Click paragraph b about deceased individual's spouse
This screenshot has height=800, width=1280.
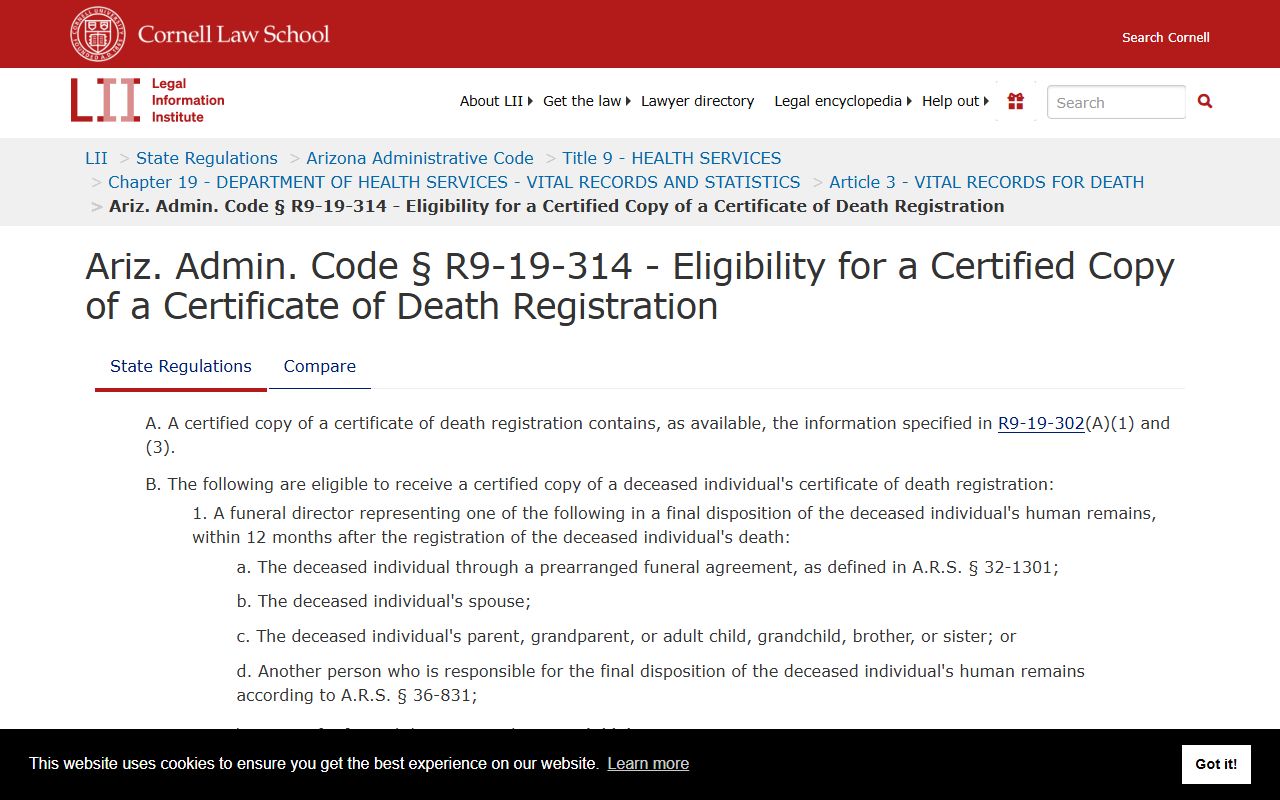(384, 601)
